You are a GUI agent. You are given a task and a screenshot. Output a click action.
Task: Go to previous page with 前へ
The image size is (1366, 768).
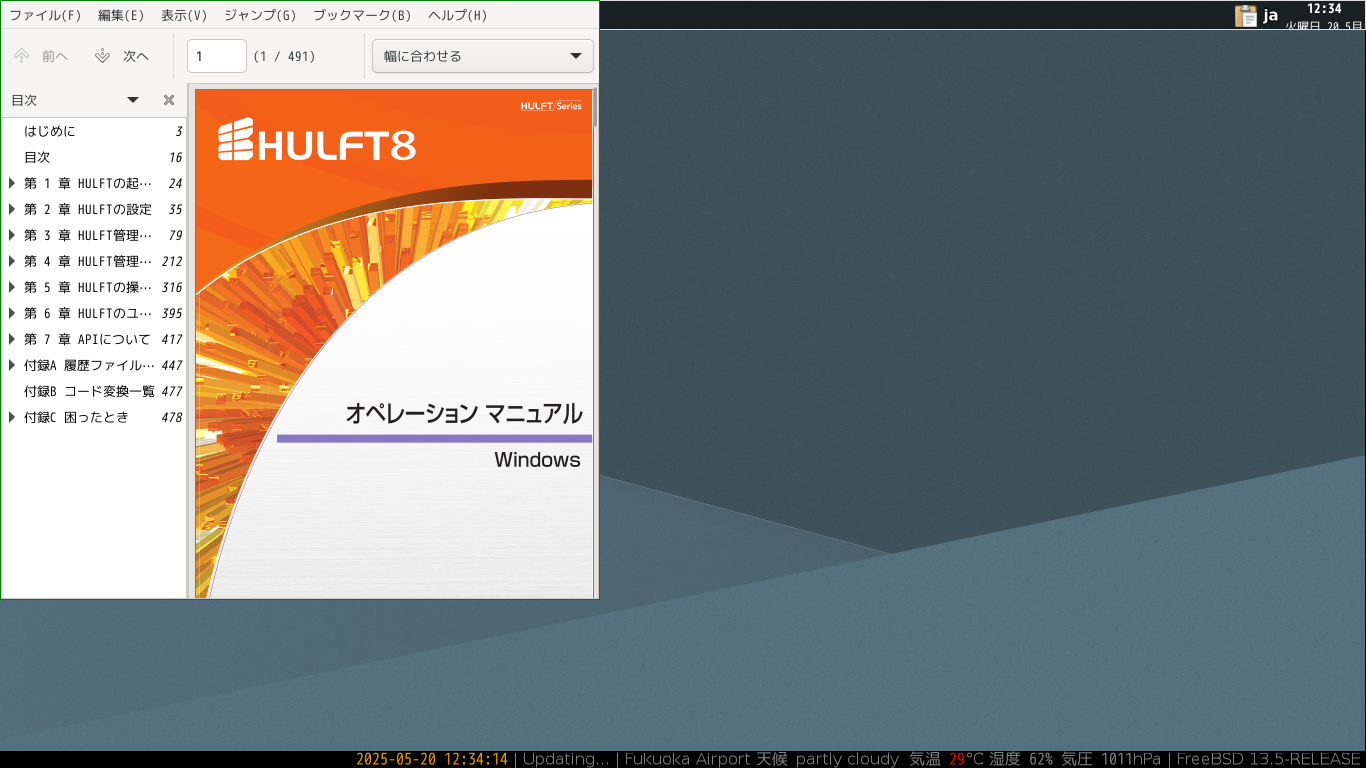41,56
